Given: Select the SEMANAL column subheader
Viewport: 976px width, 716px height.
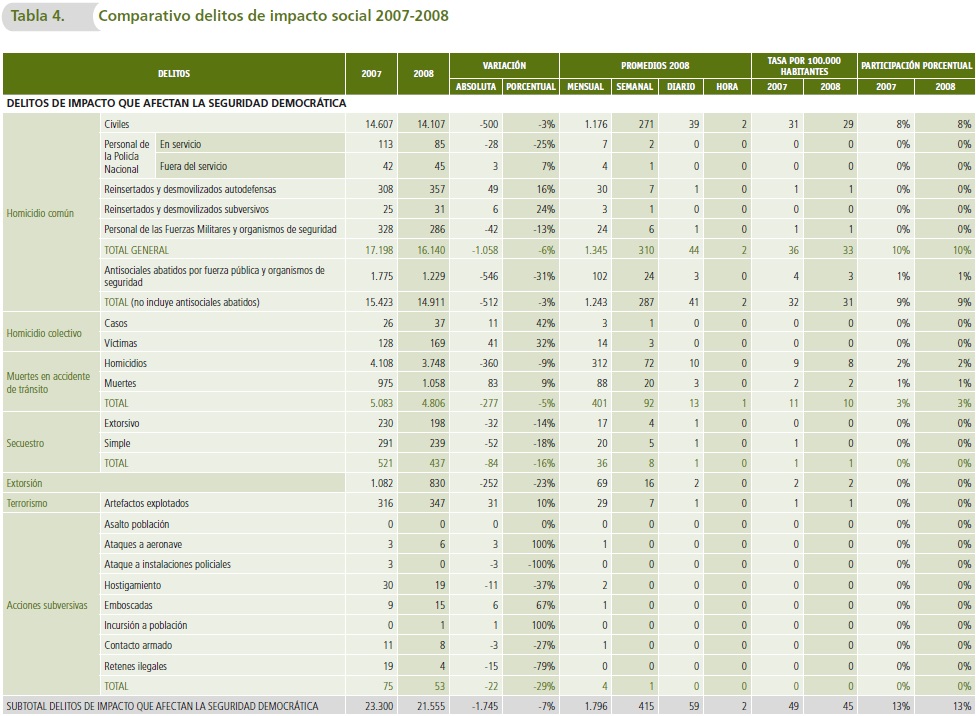Looking at the screenshot, I should [634, 87].
